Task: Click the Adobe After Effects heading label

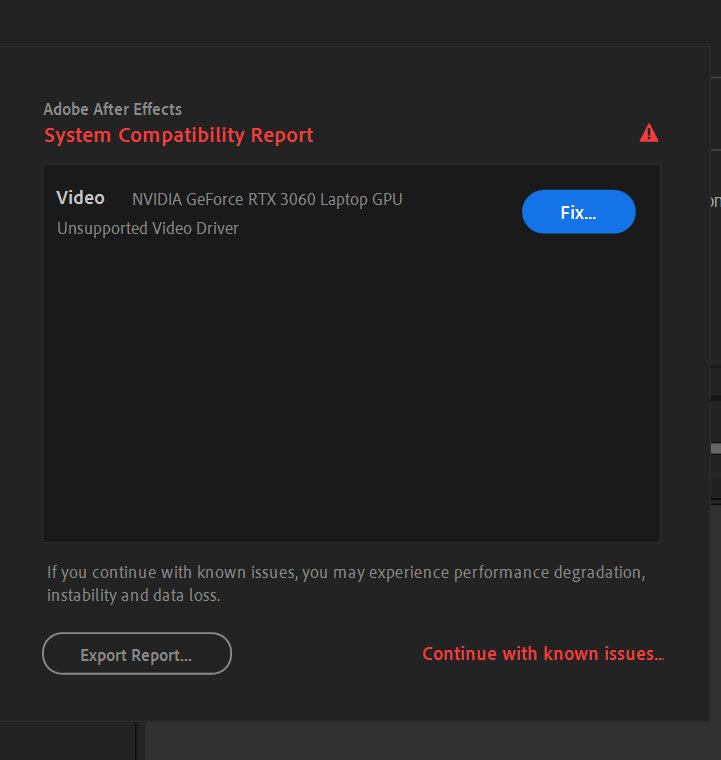Action: tap(112, 109)
